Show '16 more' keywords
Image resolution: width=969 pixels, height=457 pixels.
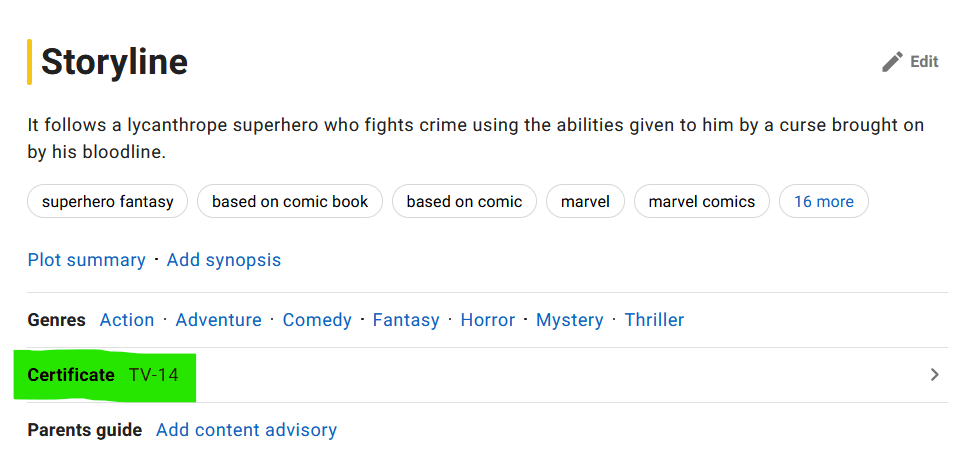pos(824,202)
